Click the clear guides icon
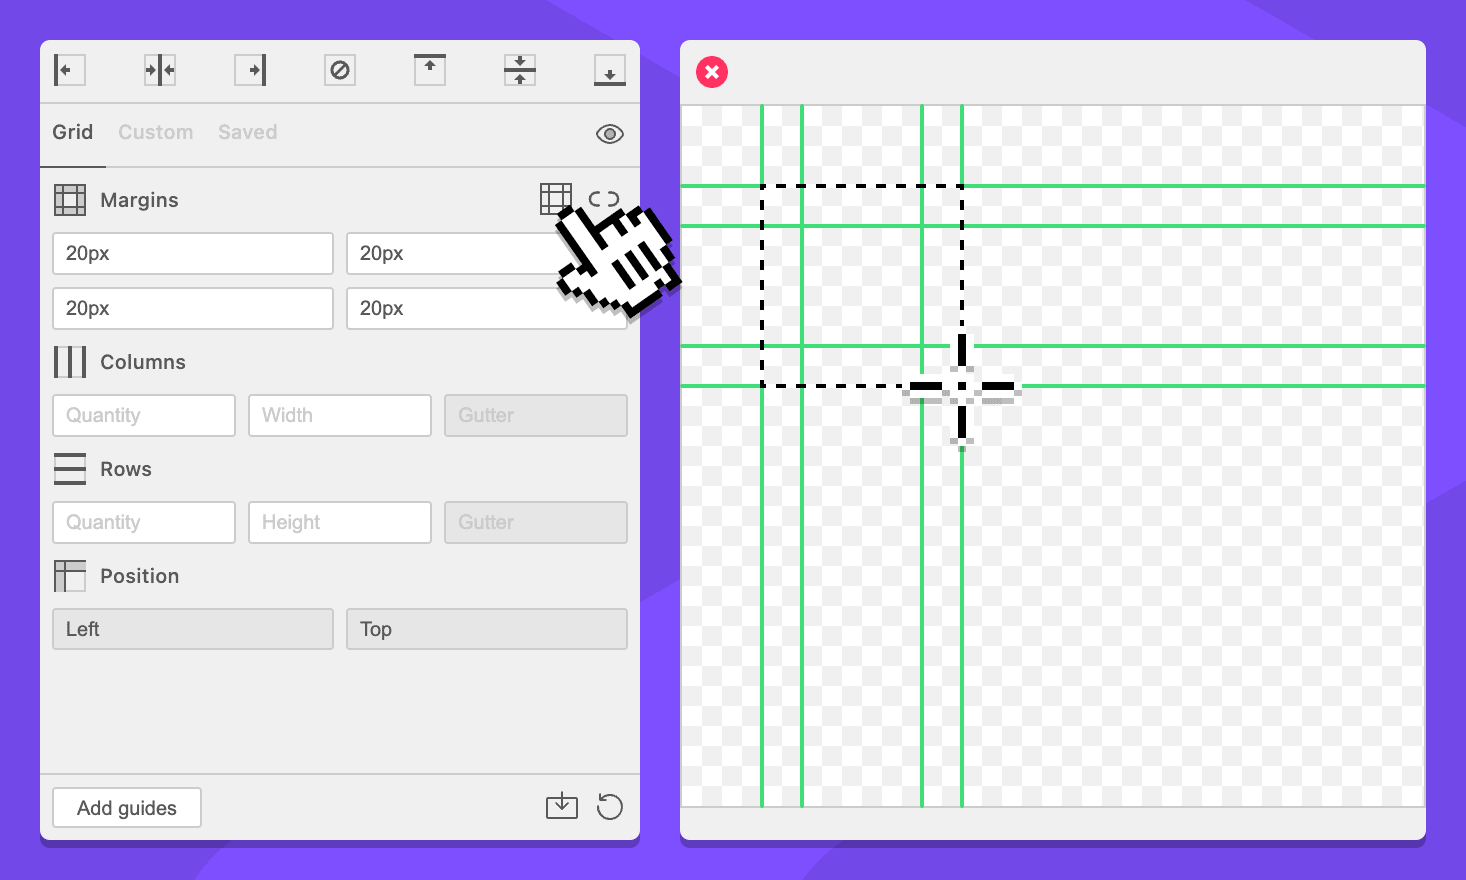Viewport: 1466px width, 880px height. click(x=340, y=70)
